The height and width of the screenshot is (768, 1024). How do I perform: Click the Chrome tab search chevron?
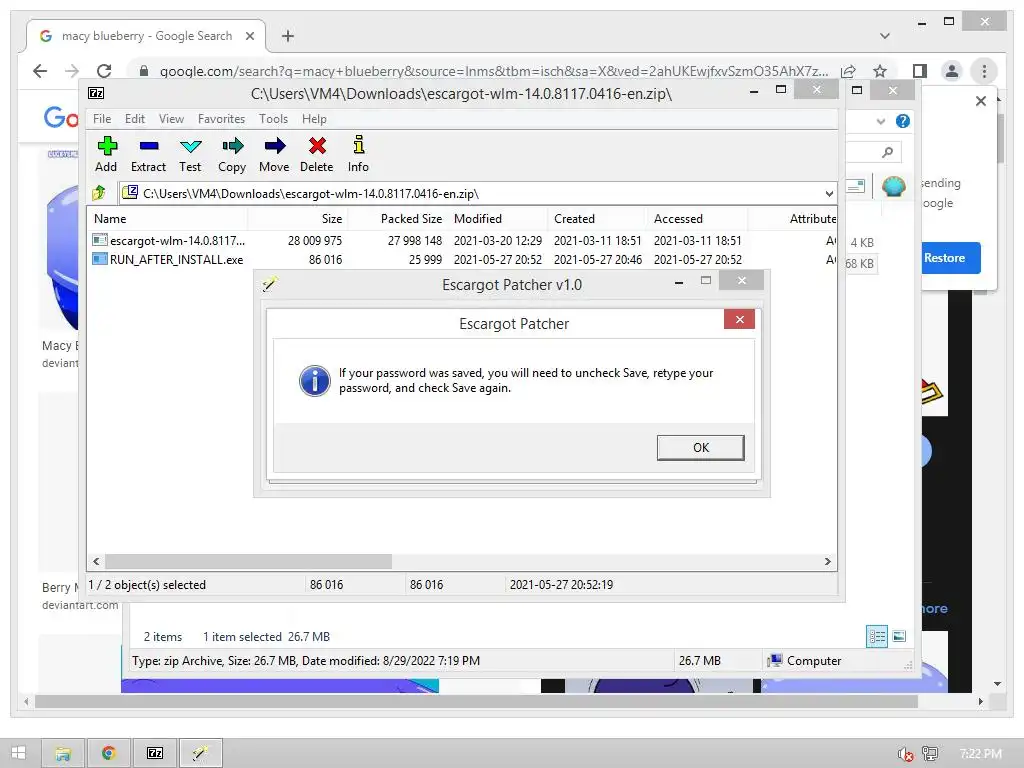point(885,36)
